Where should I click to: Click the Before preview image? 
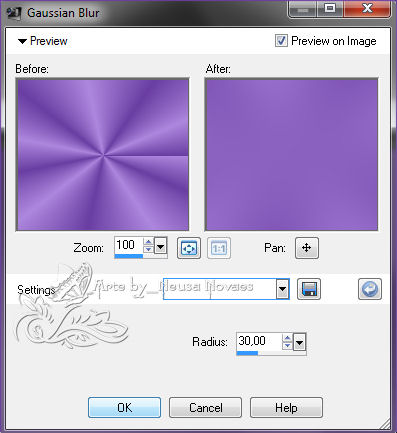pos(103,155)
